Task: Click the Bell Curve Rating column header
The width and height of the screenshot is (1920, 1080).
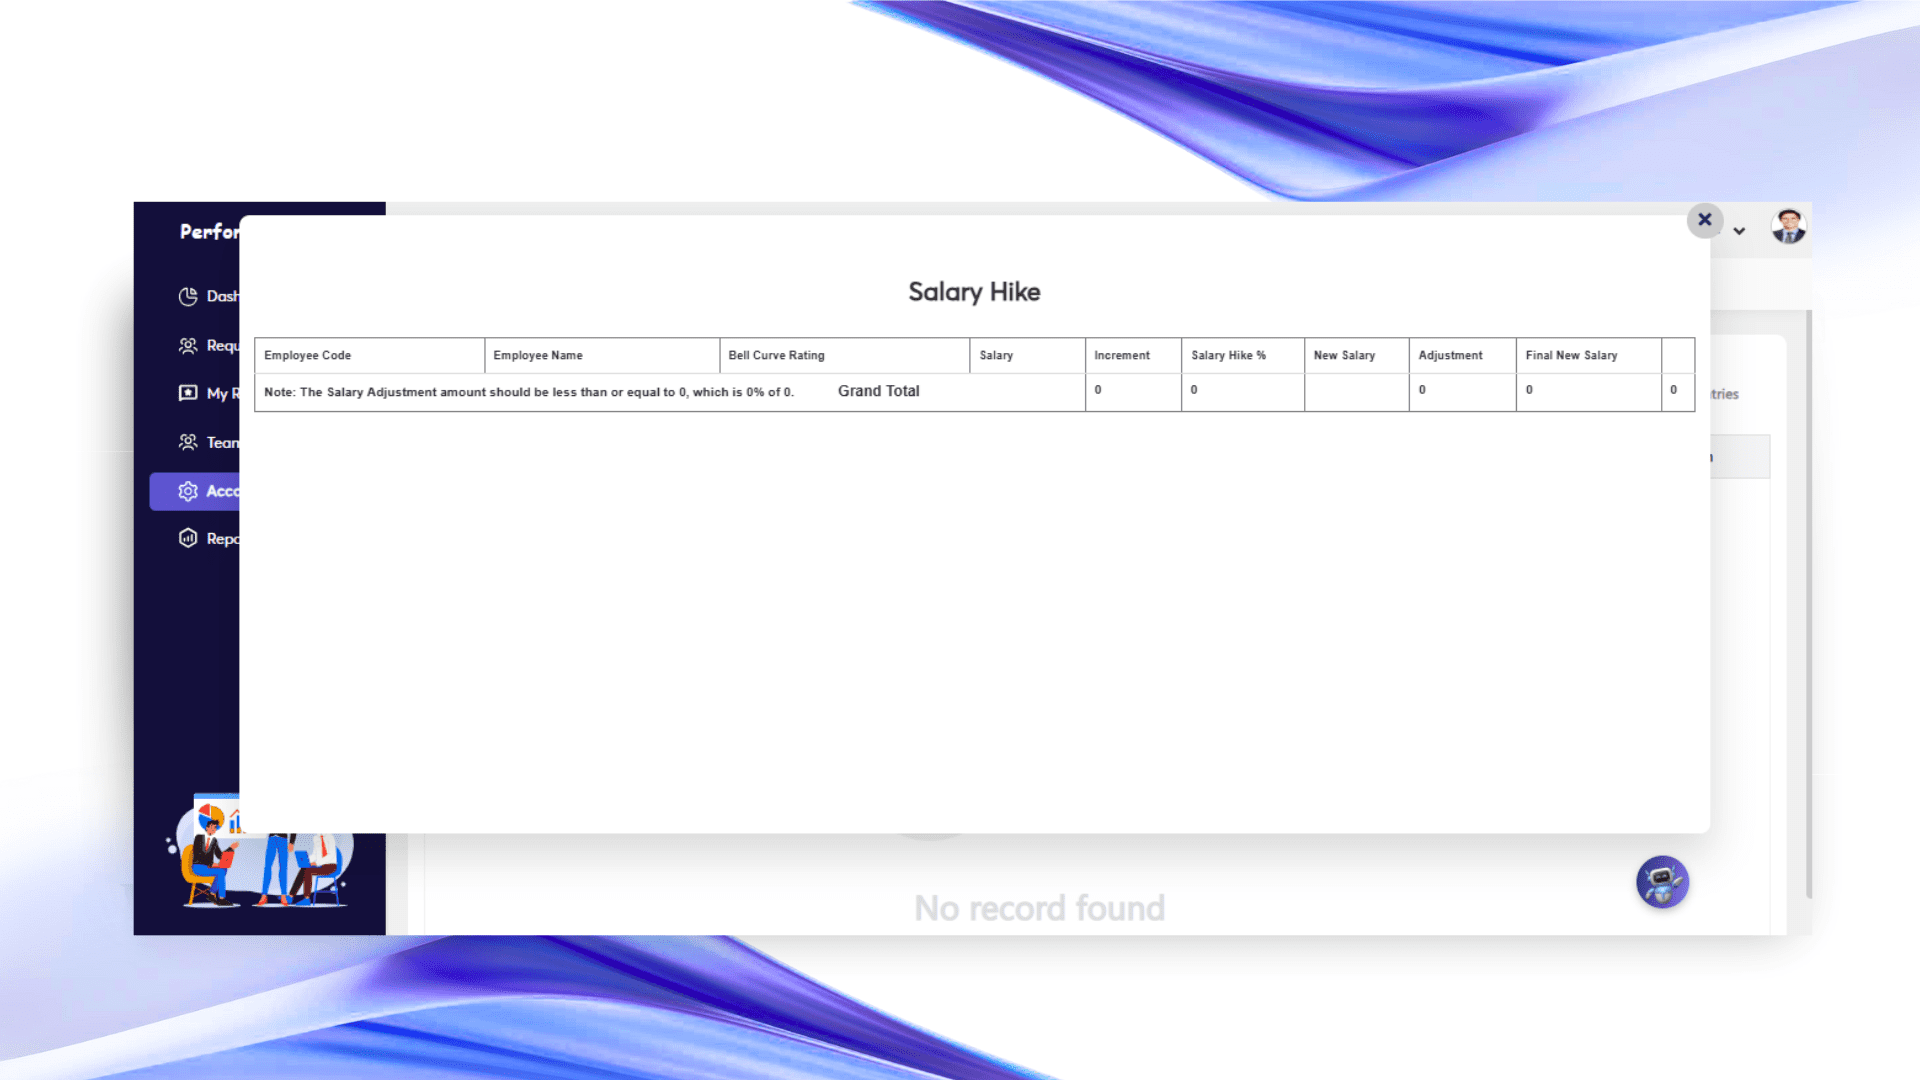Action: (777, 355)
